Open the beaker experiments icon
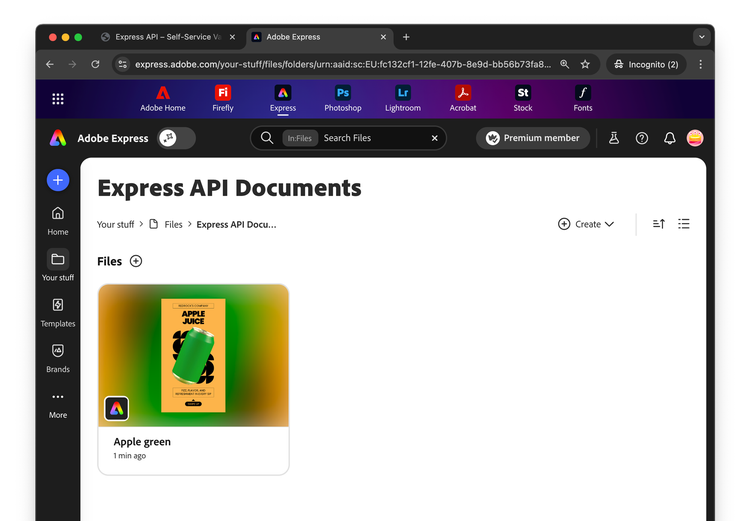This screenshot has width=750, height=521. click(x=614, y=138)
